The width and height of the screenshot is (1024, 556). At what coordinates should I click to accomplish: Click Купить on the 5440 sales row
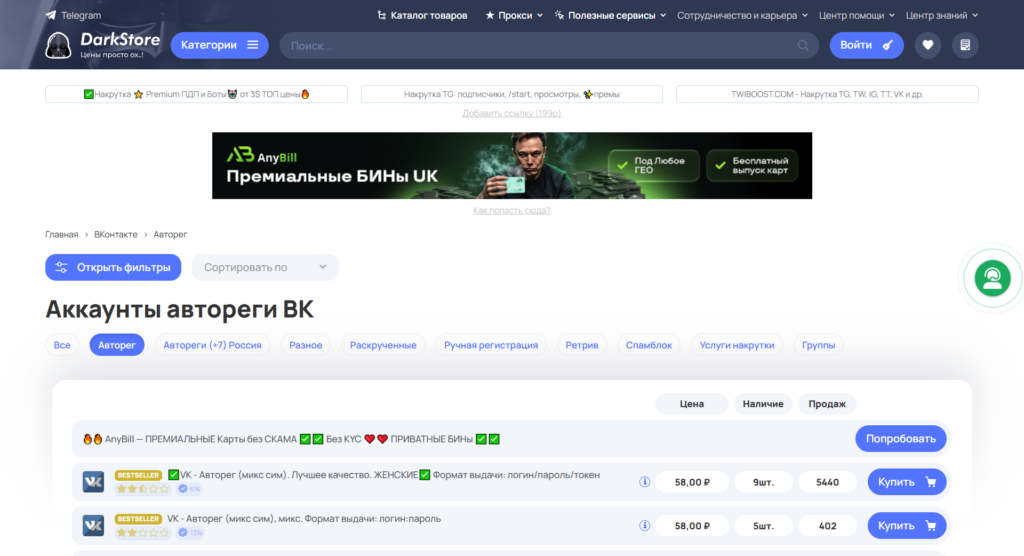[906, 482]
